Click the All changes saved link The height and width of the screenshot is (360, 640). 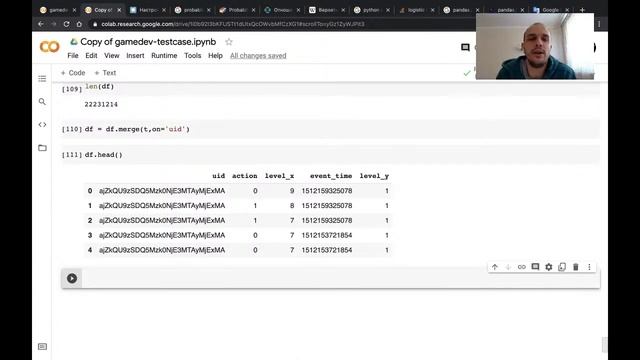click(x=258, y=56)
